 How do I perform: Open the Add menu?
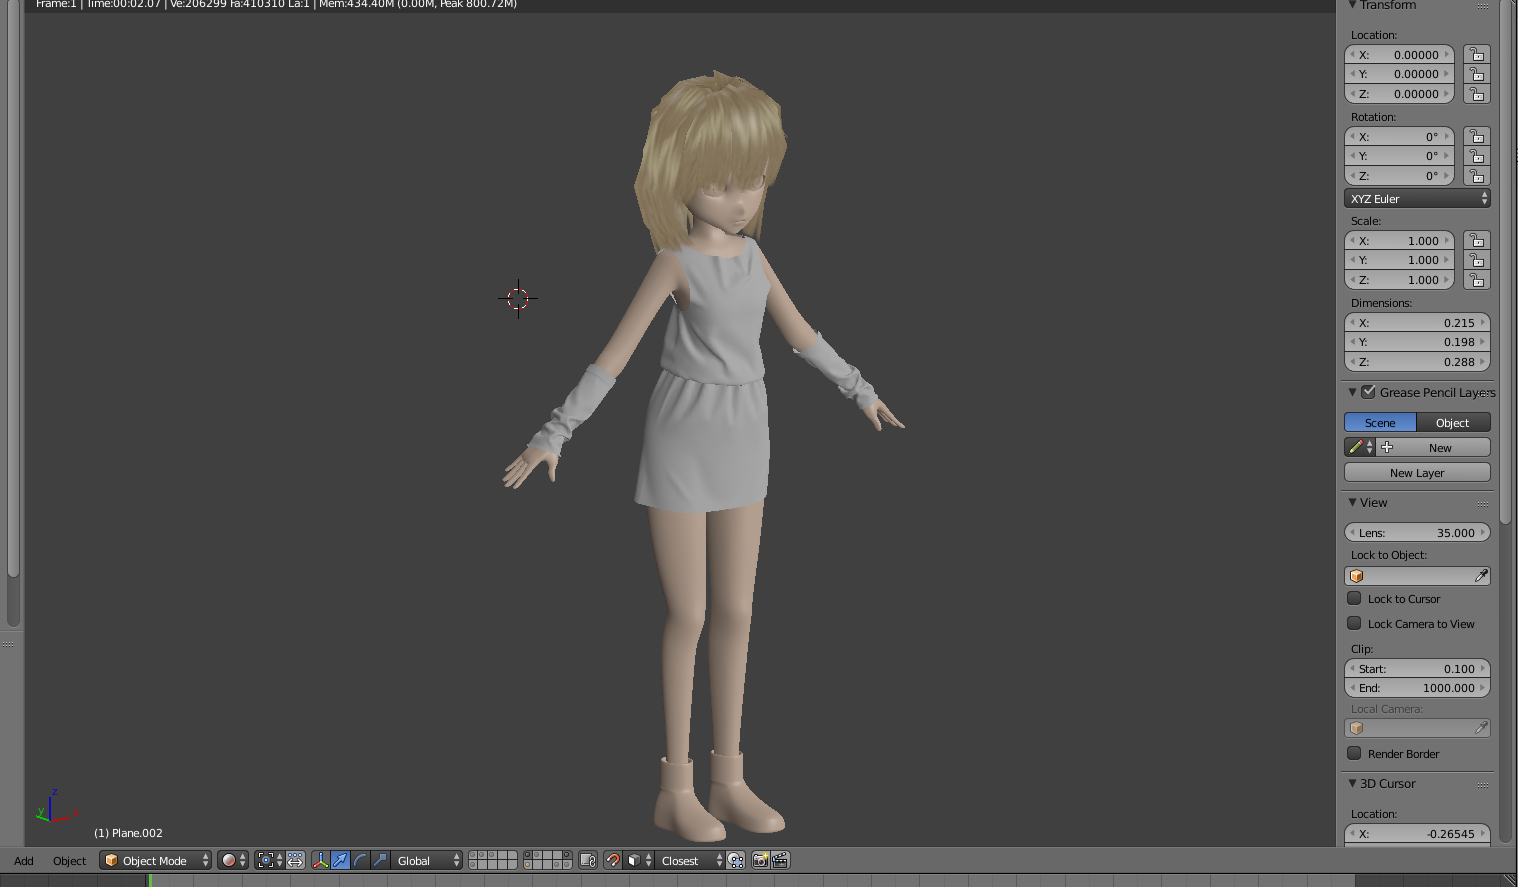(x=24, y=861)
